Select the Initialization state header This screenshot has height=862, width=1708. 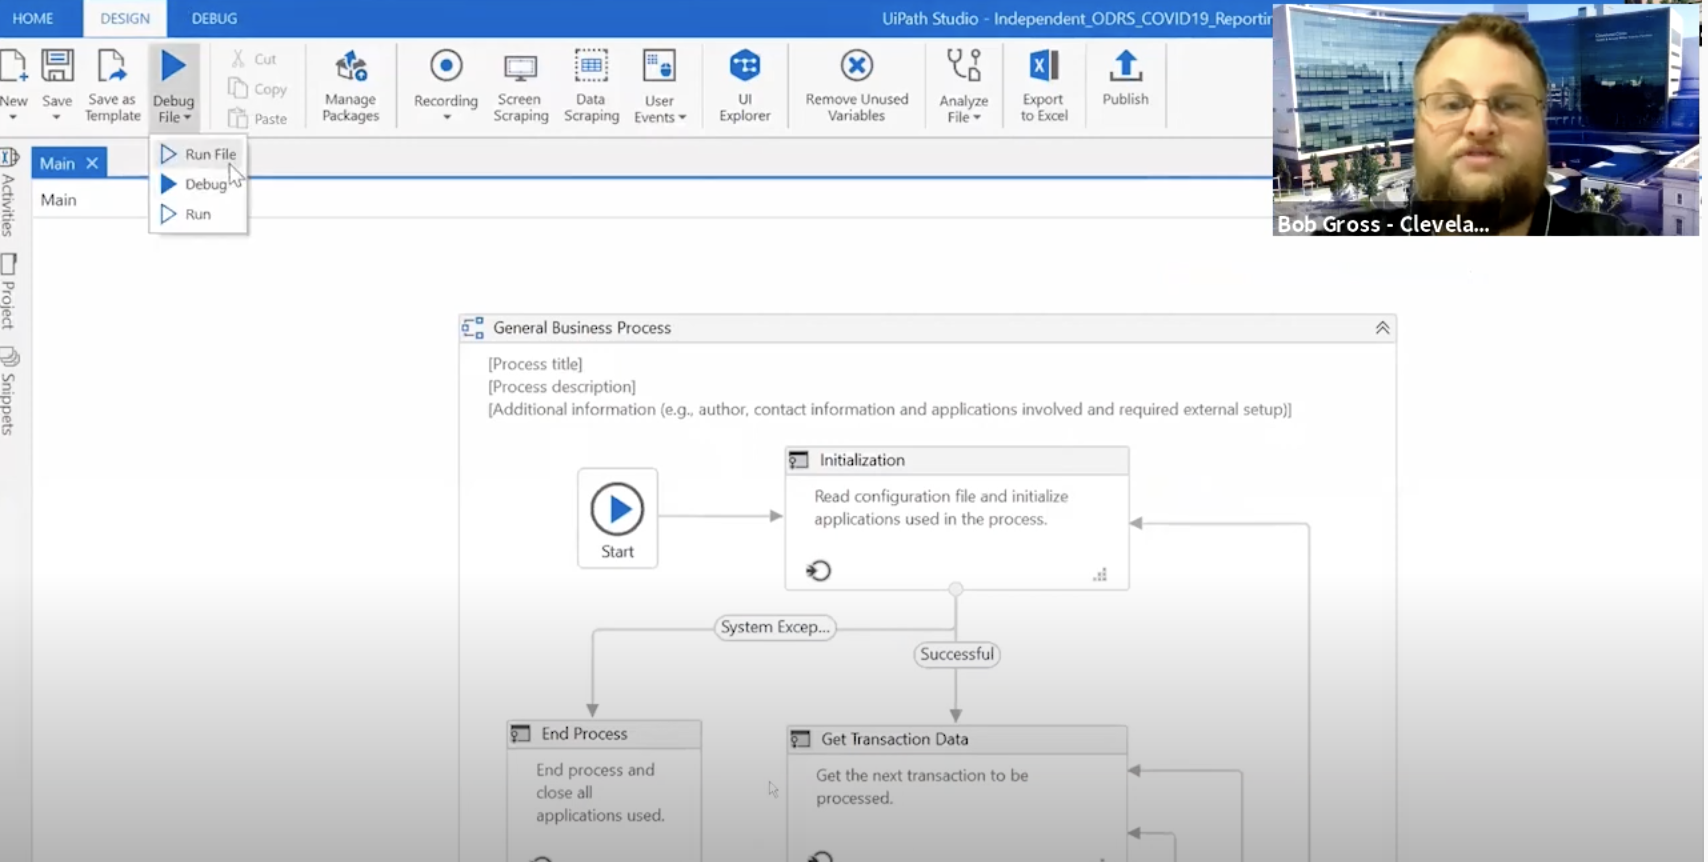pos(957,460)
